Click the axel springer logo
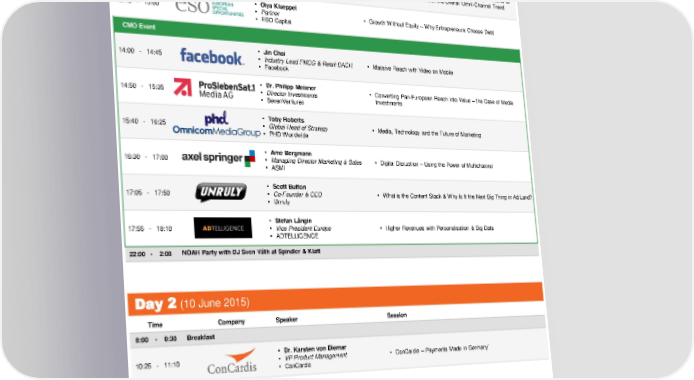 click(x=219, y=157)
